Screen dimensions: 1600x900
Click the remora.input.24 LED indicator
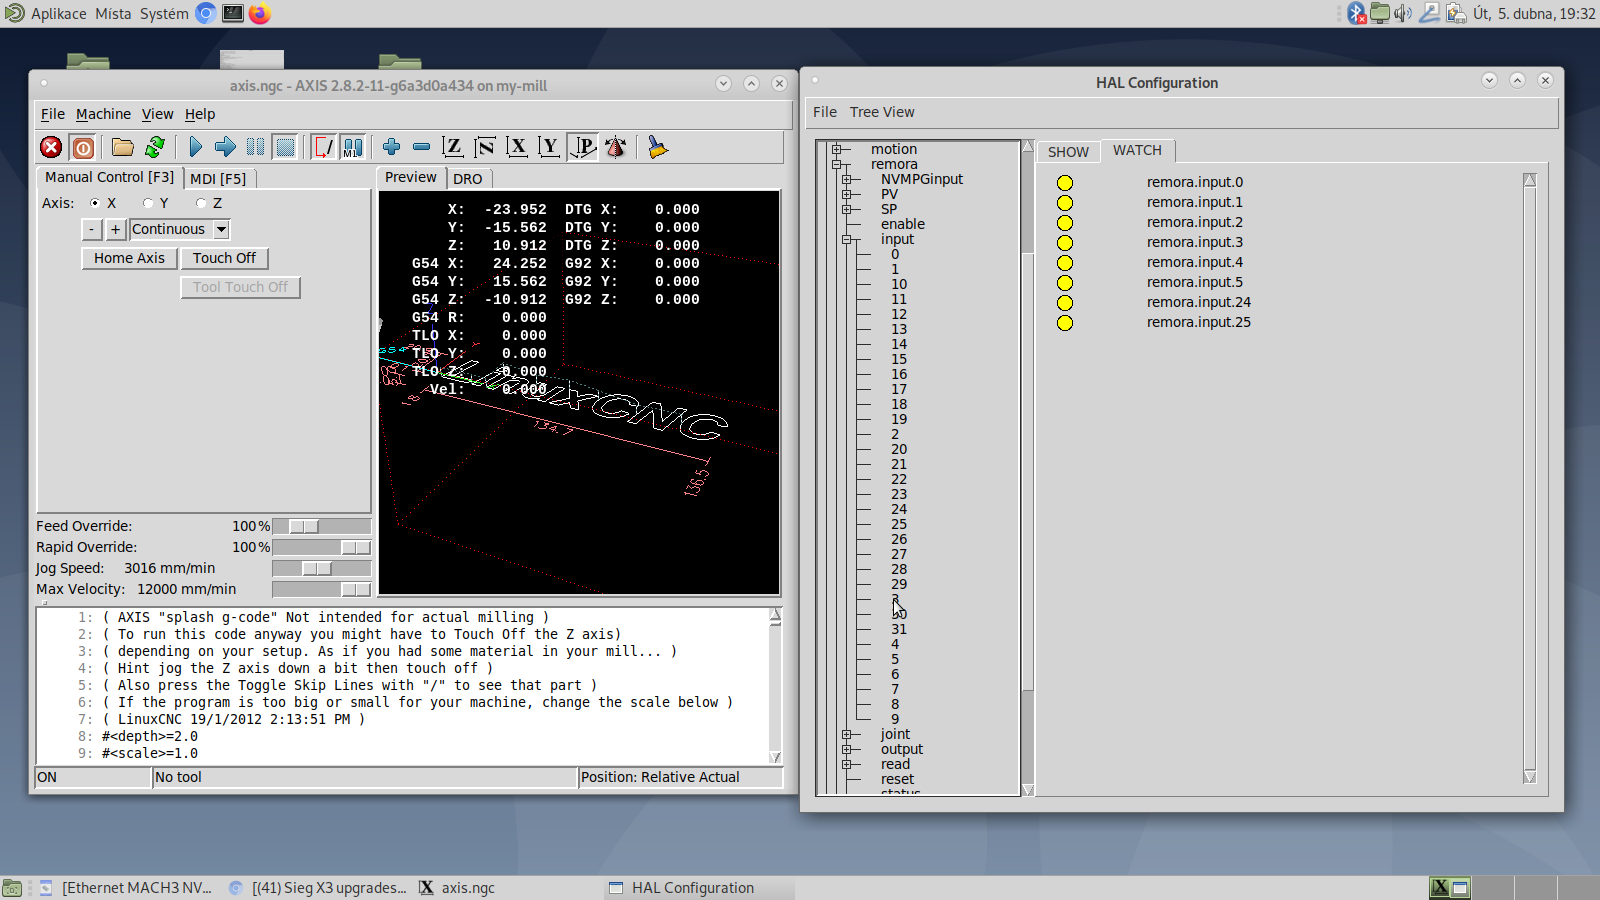click(1065, 303)
